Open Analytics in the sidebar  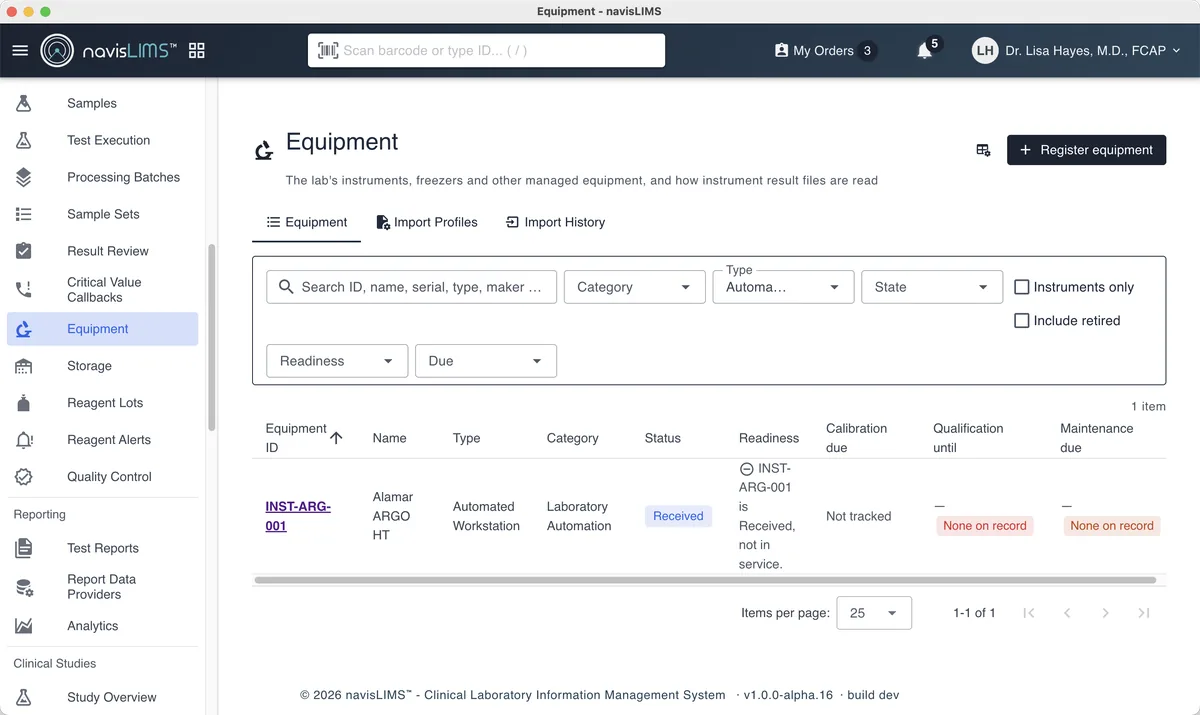coord(102,626)
